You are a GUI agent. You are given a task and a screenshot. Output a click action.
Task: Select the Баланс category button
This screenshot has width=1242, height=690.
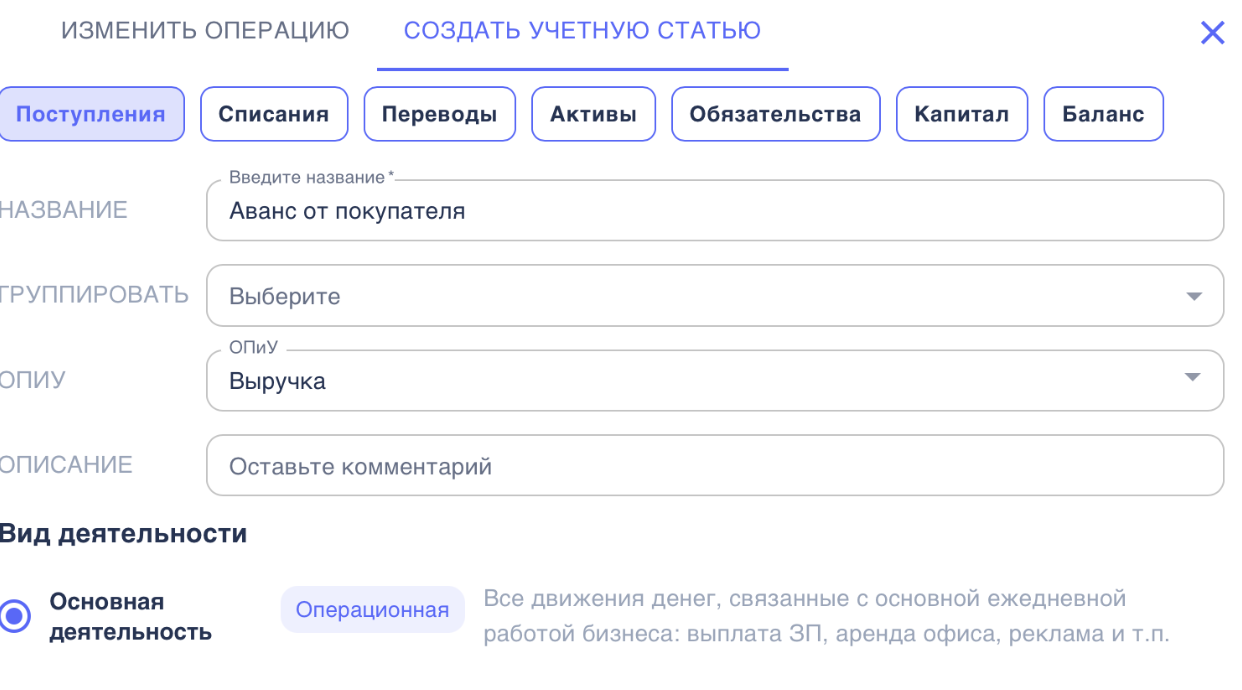pyautogui.click(x=1103, y=113)
